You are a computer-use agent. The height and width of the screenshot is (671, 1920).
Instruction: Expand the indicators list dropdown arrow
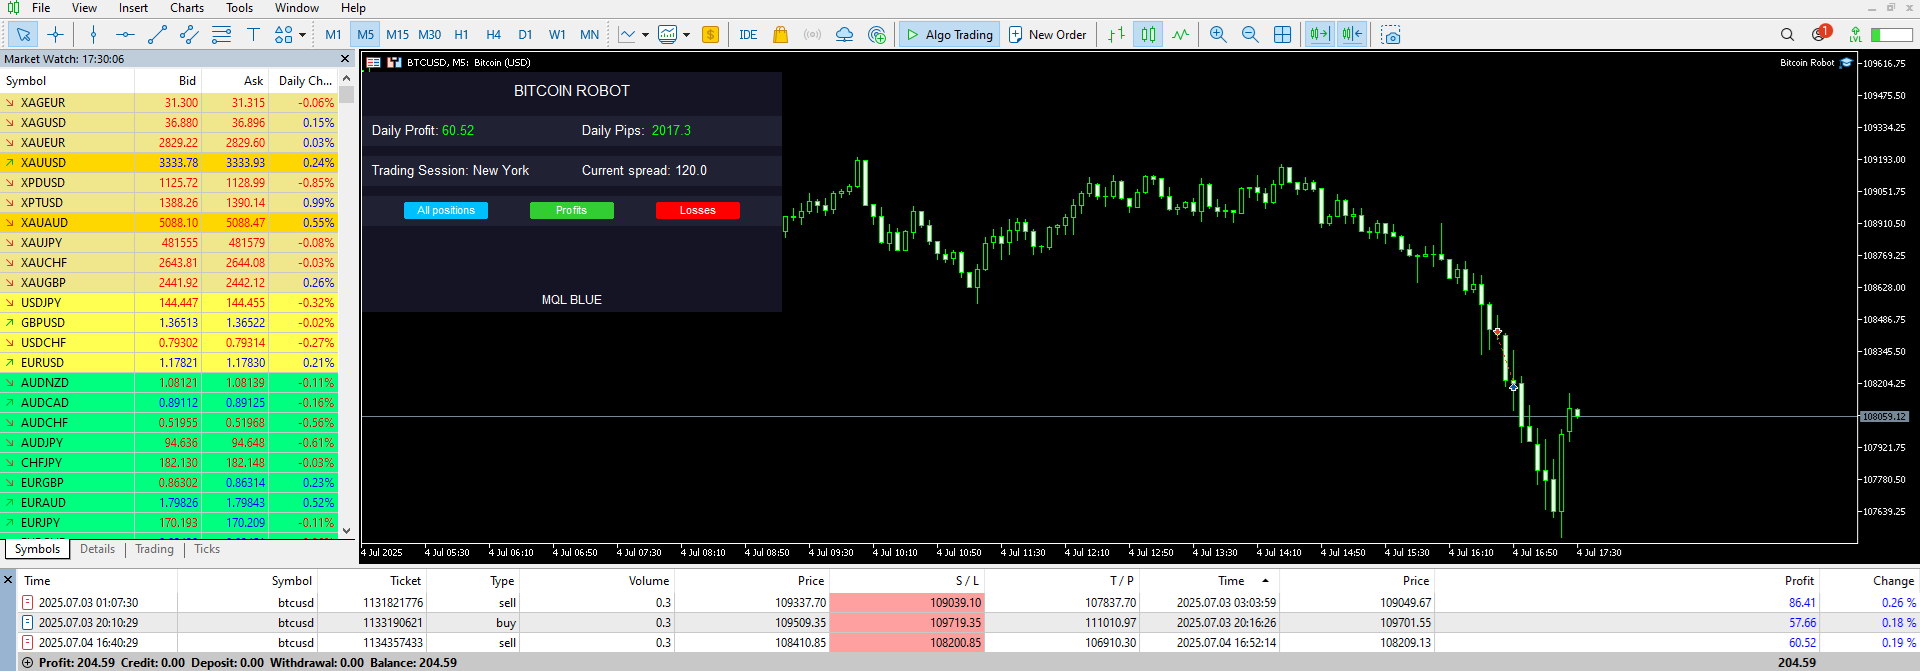tap(686, 35)
